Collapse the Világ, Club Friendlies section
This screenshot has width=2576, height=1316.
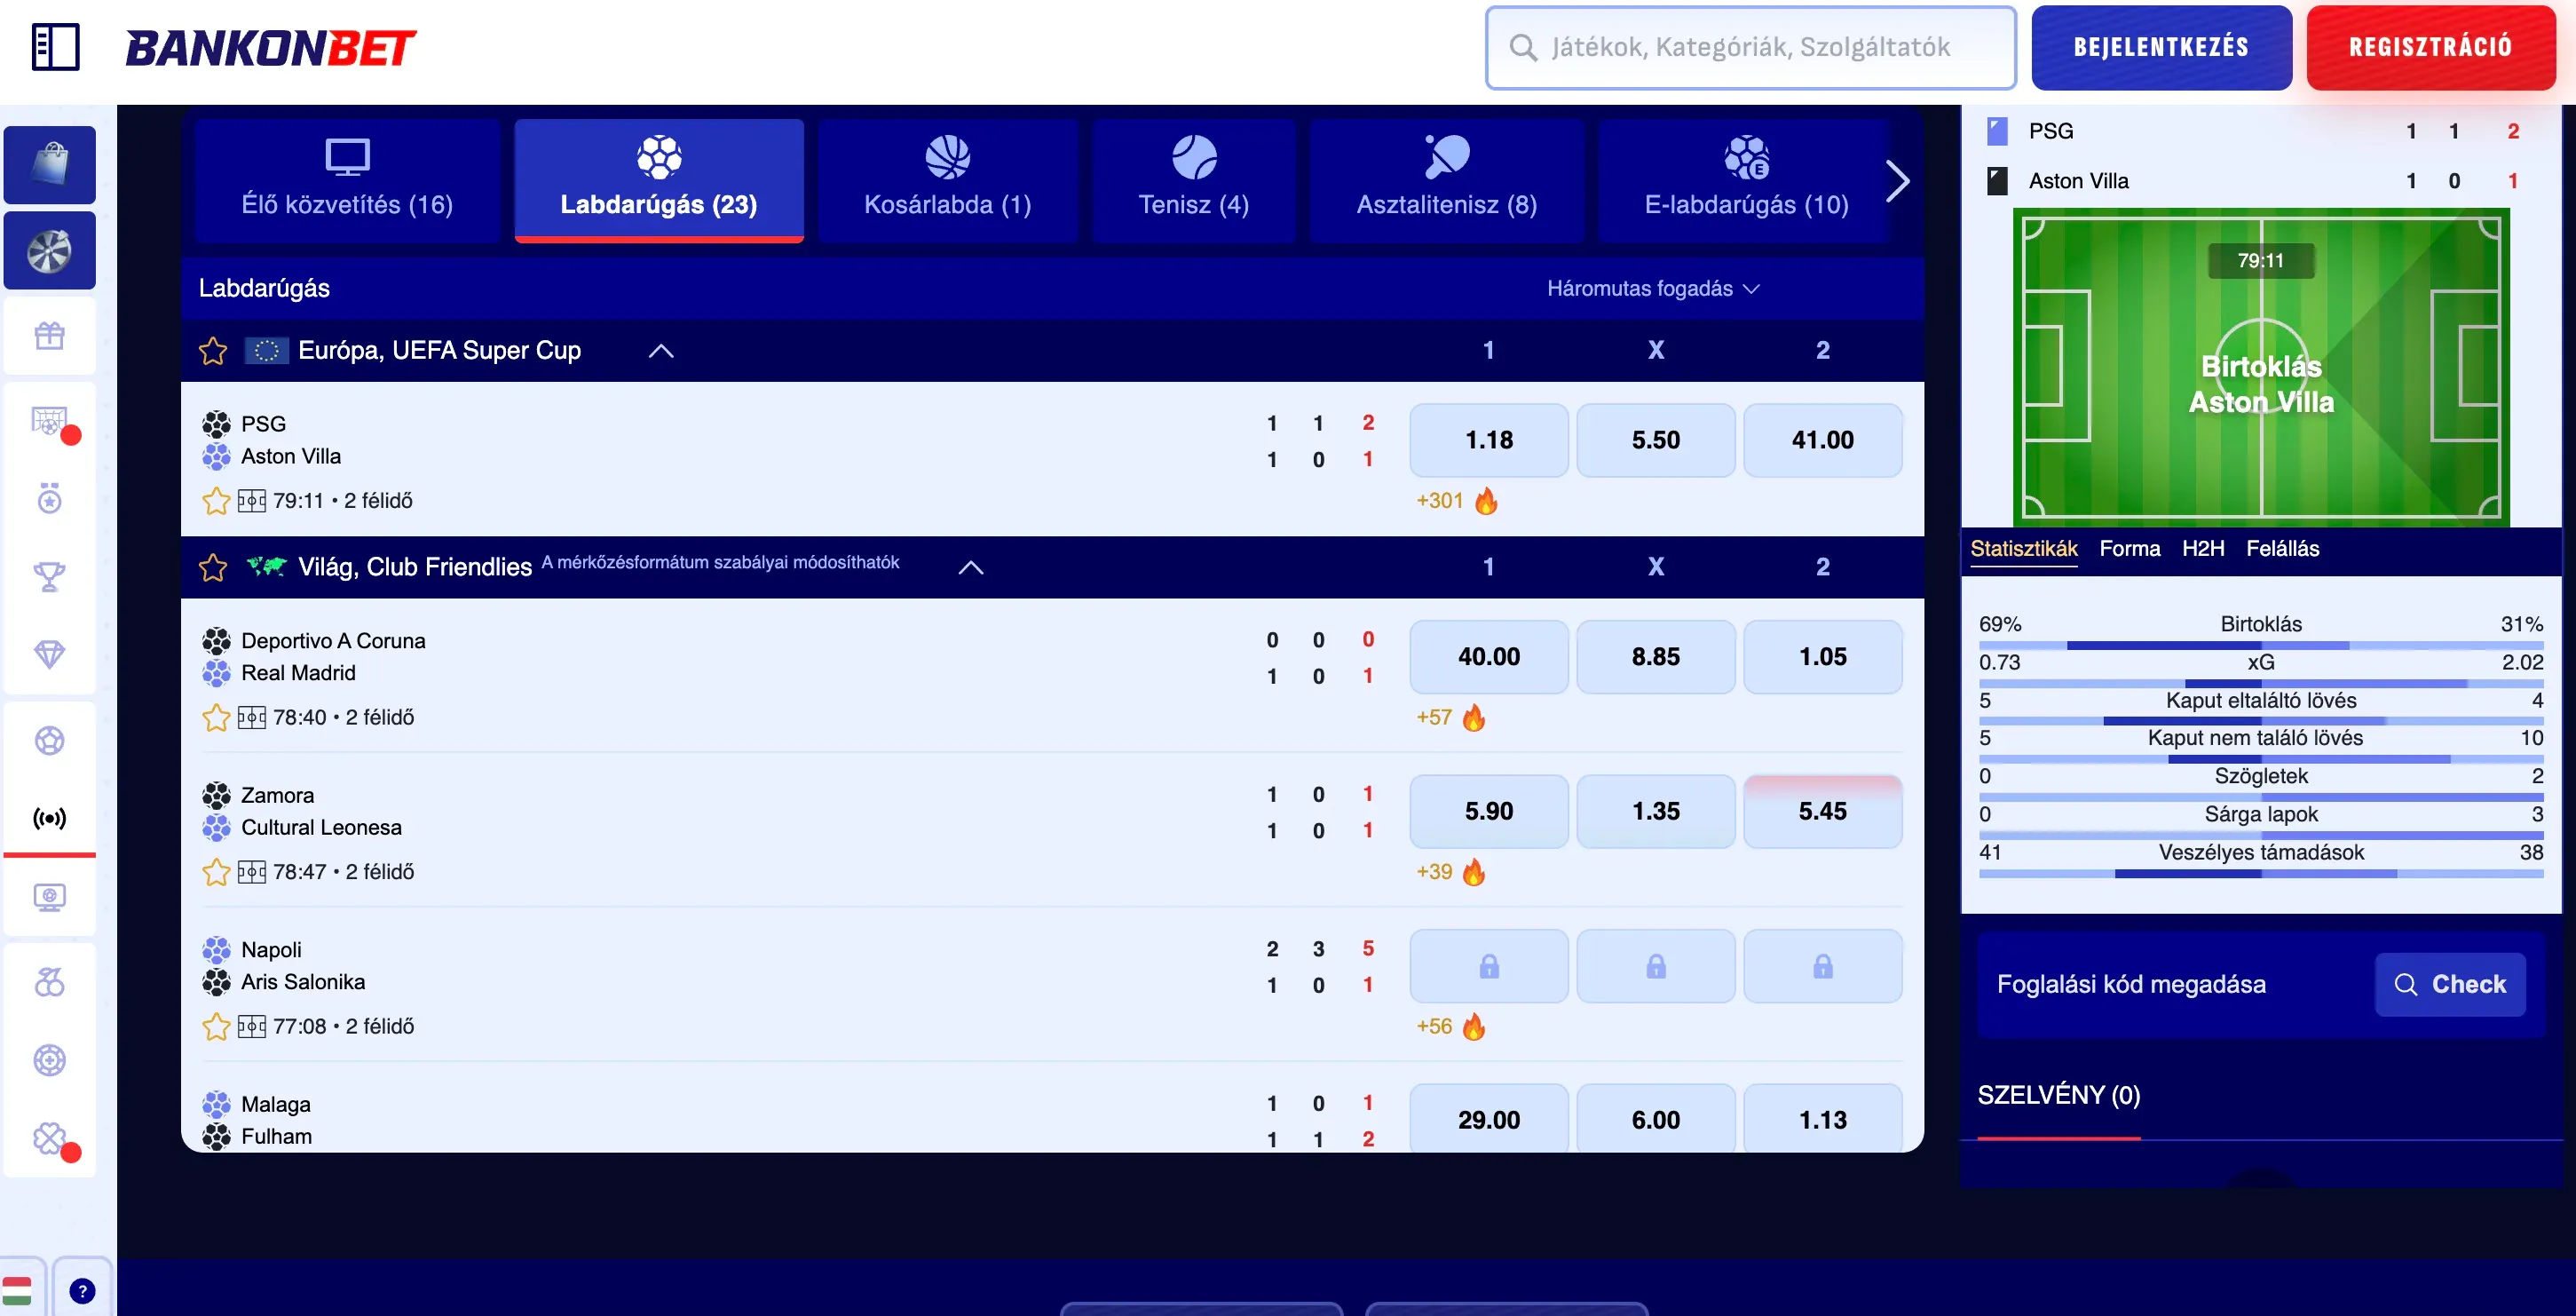pyautogui.click(x=970, y=568)
